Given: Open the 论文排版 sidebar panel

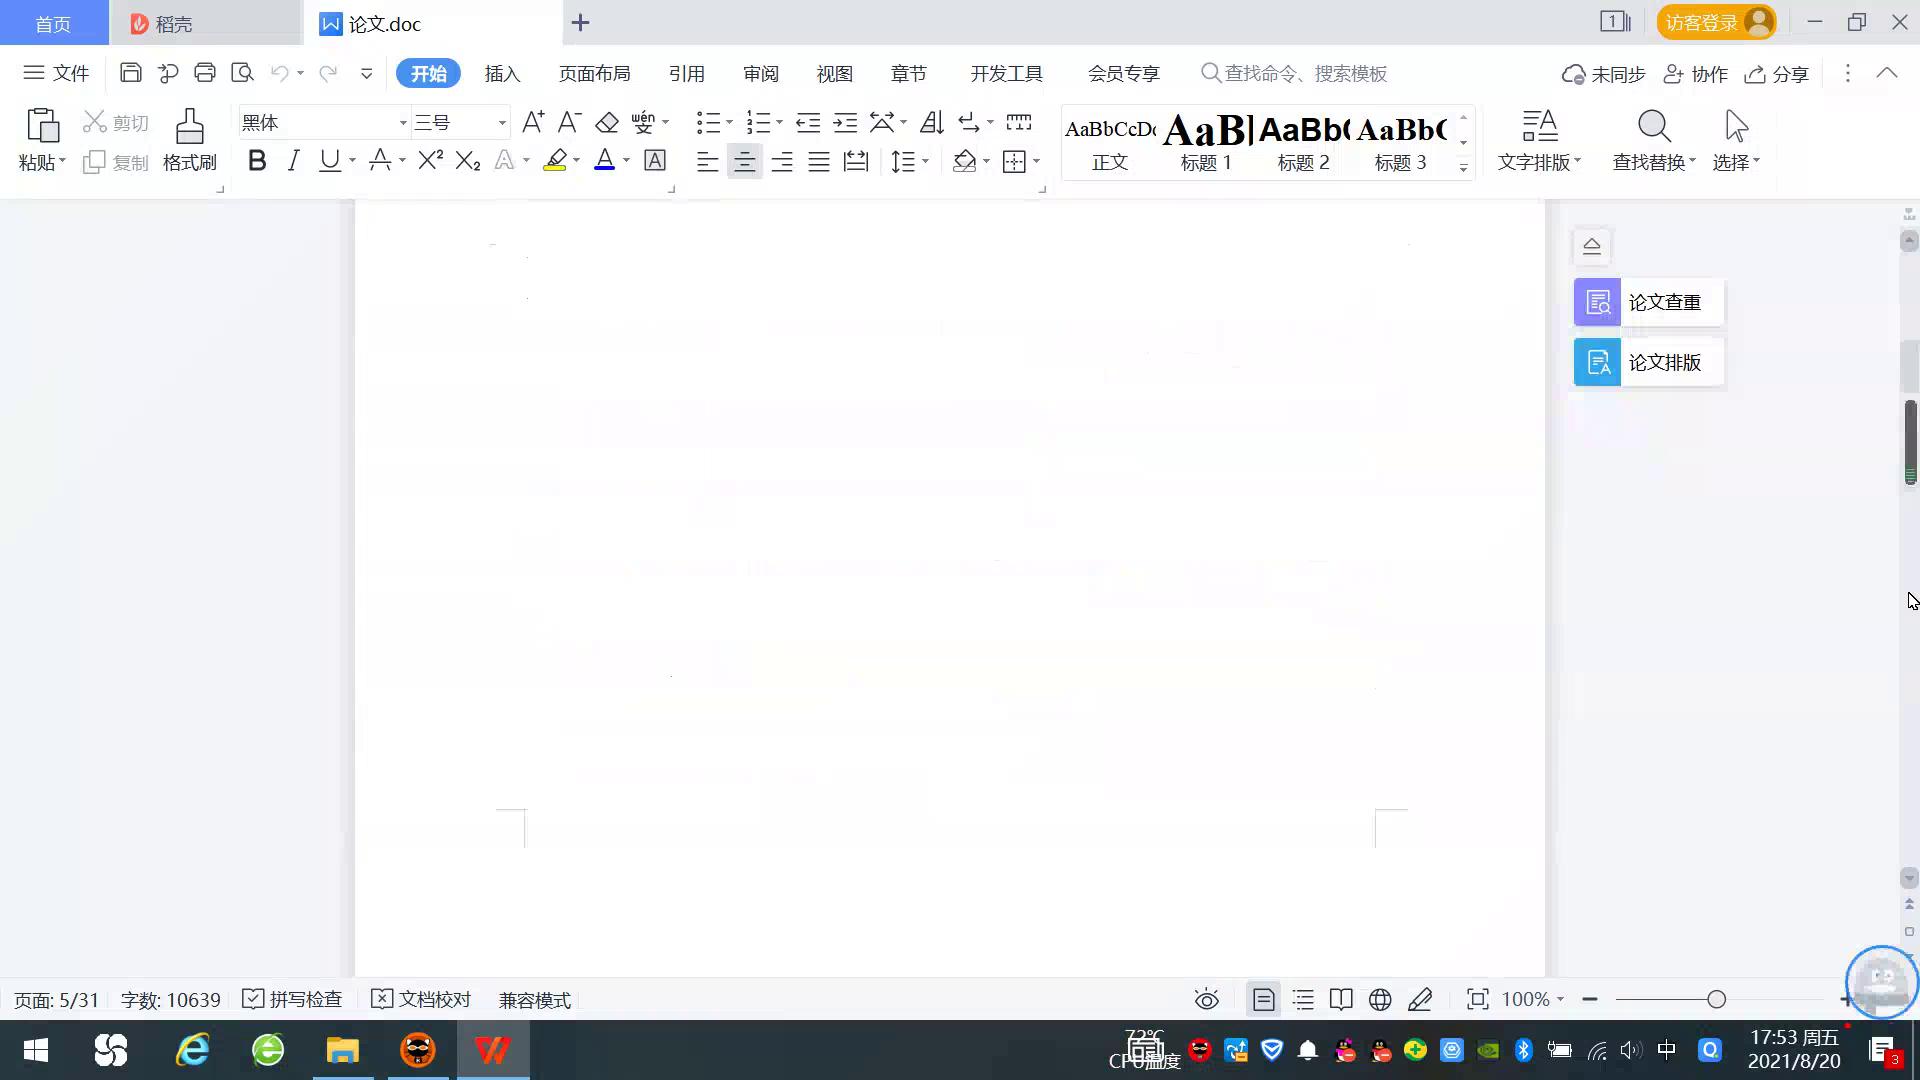Looking at the screenshot, I should [x=1646, y=362].
